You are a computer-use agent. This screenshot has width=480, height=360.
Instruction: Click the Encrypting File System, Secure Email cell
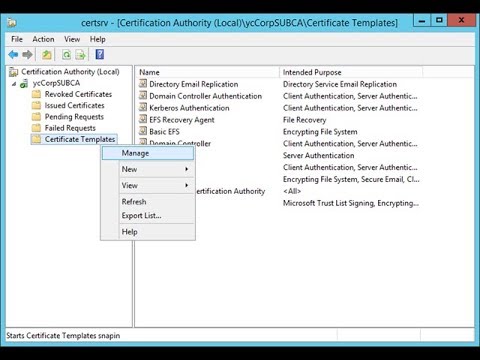pos(351,179)
